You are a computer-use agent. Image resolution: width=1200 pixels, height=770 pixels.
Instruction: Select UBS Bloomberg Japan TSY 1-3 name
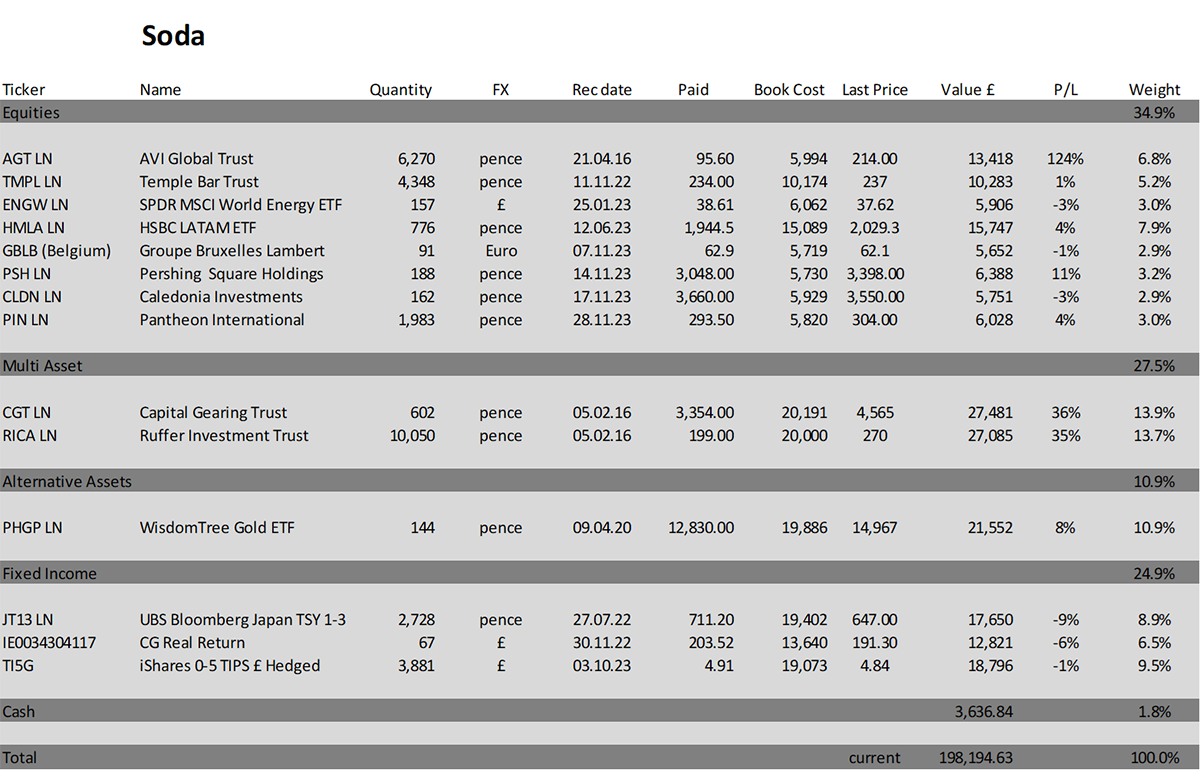click(243, 619)
